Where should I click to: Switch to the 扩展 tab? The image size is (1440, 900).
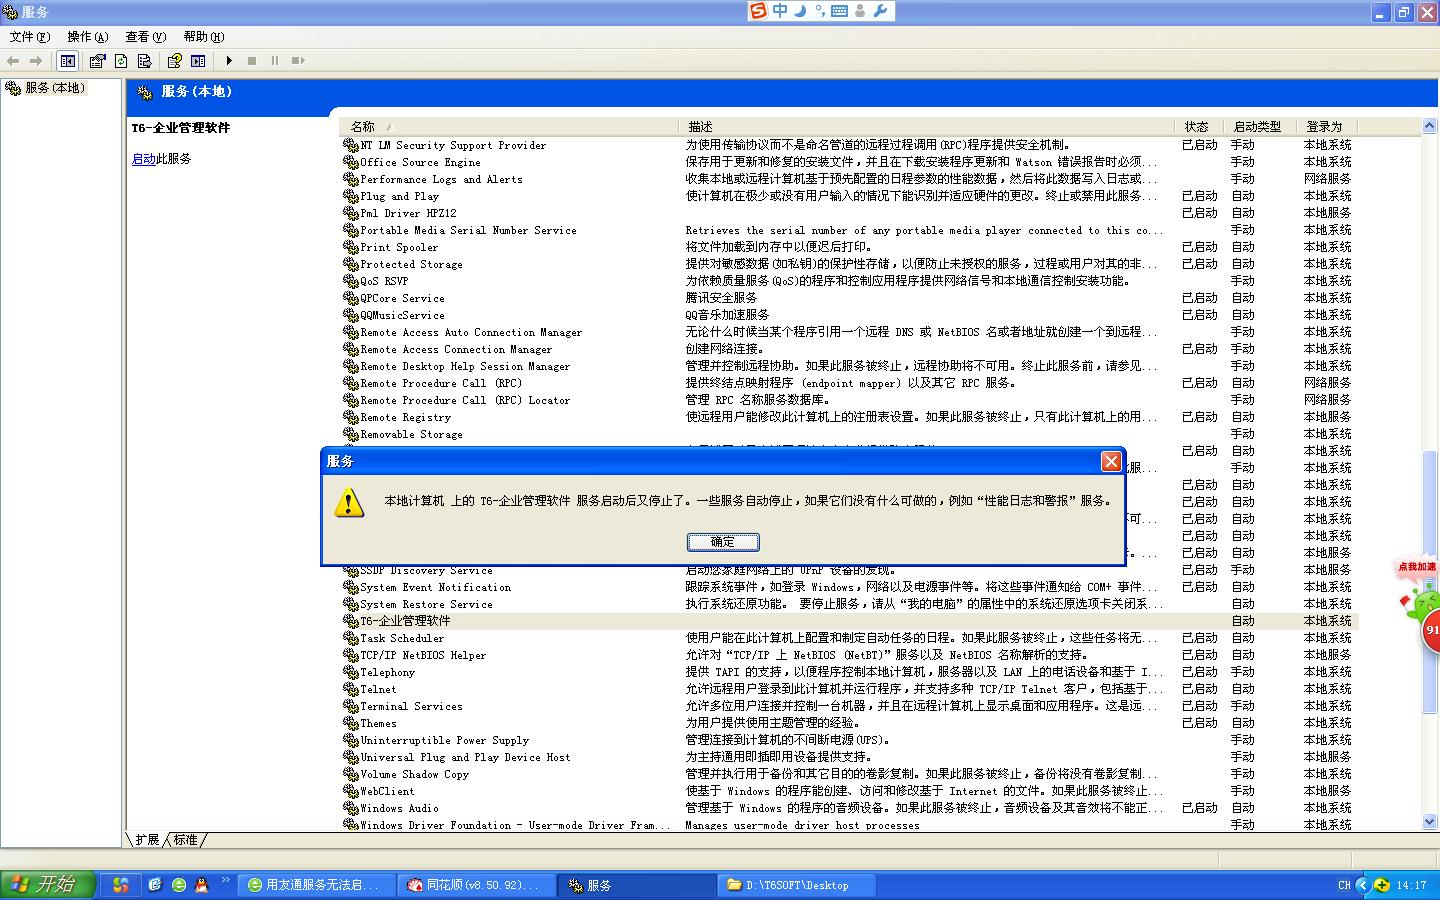147,840
